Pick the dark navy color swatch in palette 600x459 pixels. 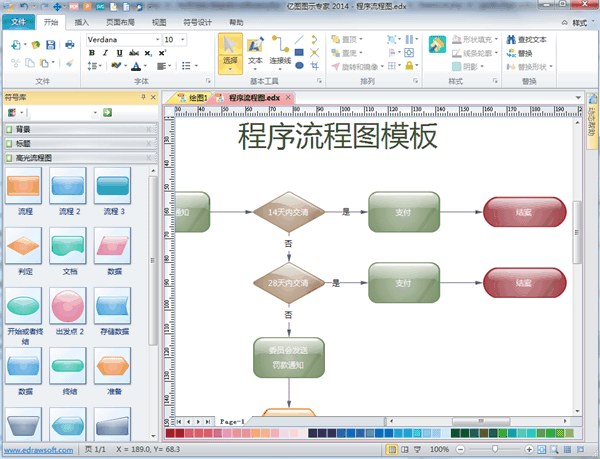313,433
